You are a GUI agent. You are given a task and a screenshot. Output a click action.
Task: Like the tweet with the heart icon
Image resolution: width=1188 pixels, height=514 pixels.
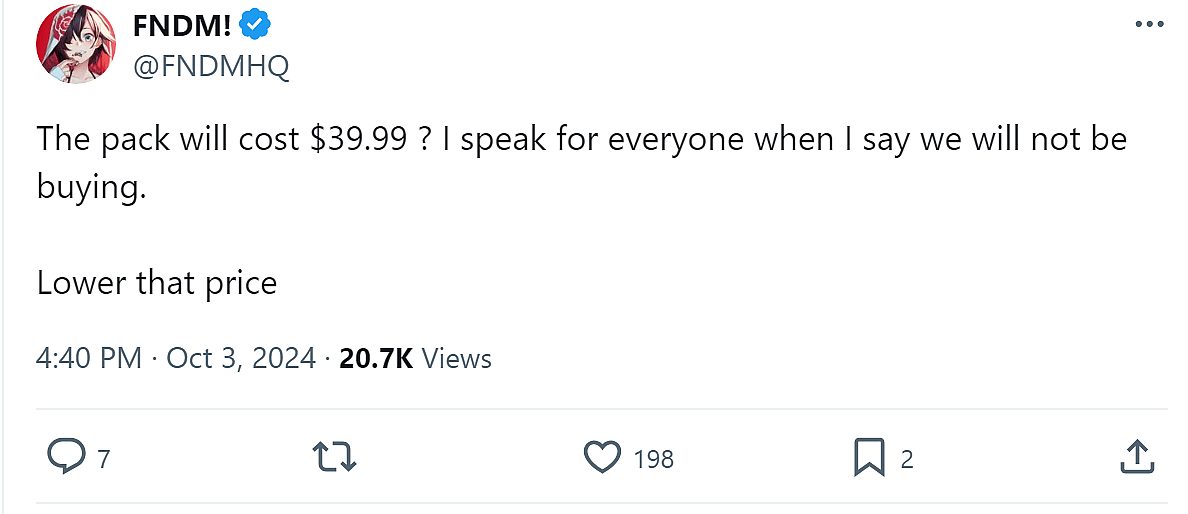coord(602,459)
